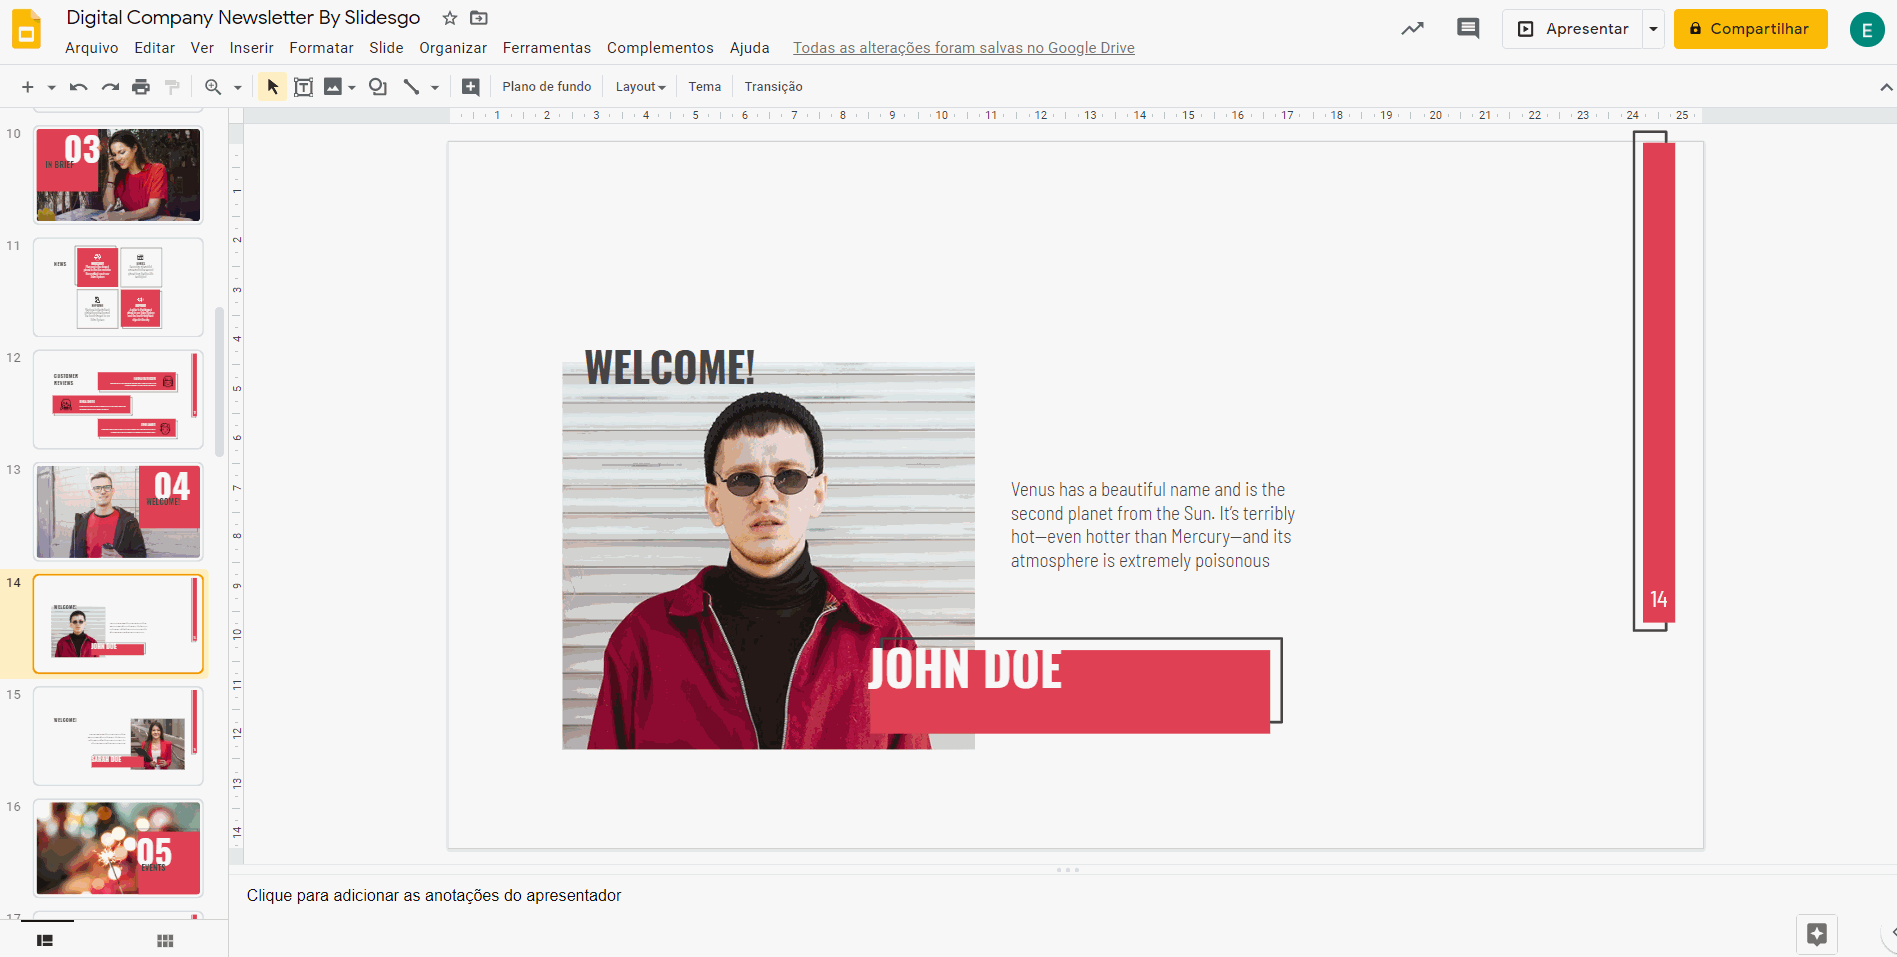Select the man's photo on slide
The image size is (1897, 957).
(768, 556)
